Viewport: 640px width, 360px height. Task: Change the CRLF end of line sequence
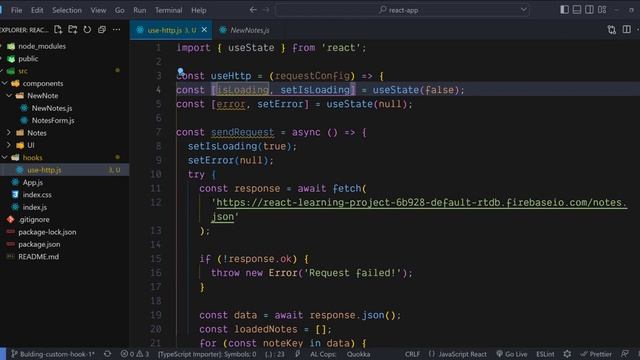[x=412, y=354]
